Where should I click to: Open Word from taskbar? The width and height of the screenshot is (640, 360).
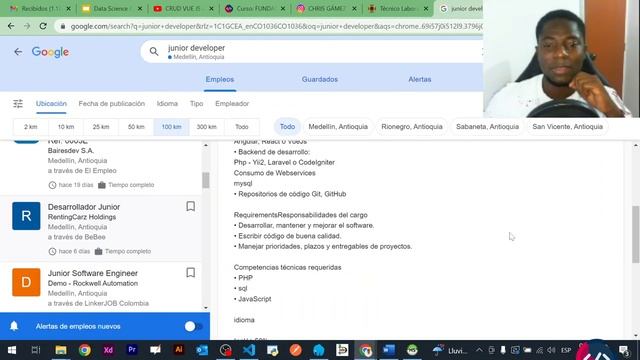click(x=389, y=350)
